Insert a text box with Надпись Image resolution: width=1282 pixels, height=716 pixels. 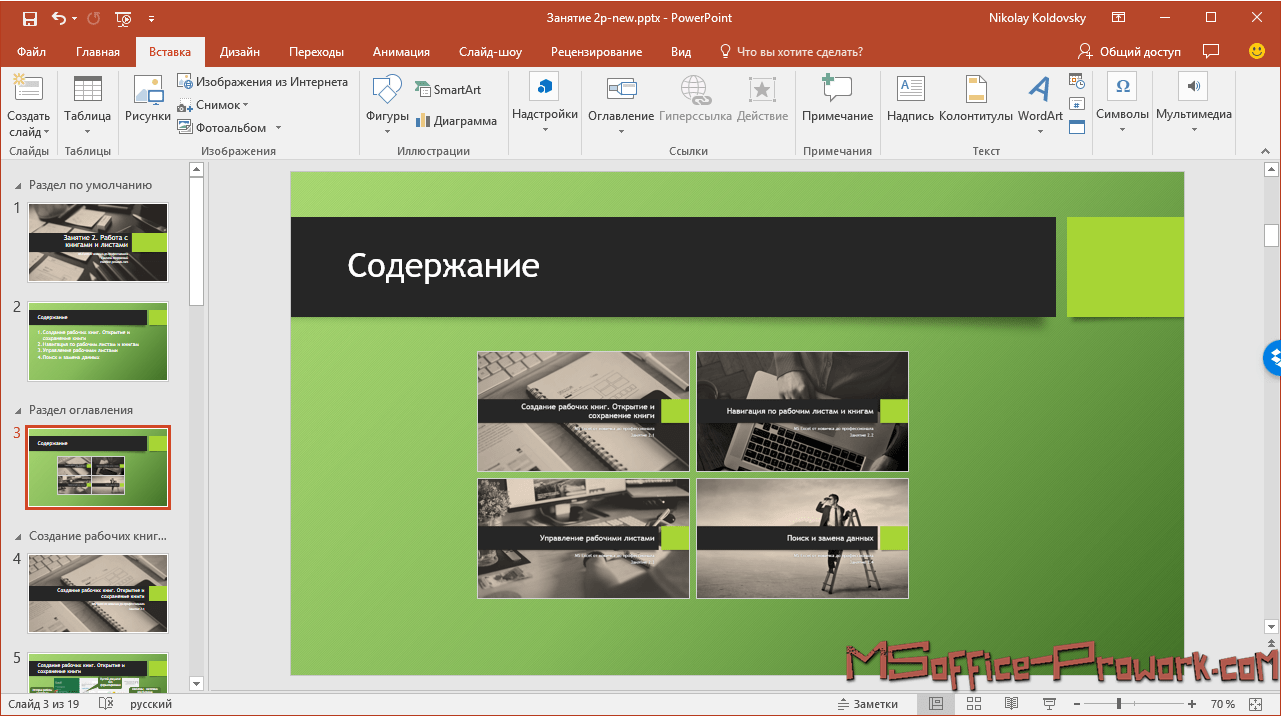pyautogui.click(x=910, y=98)
